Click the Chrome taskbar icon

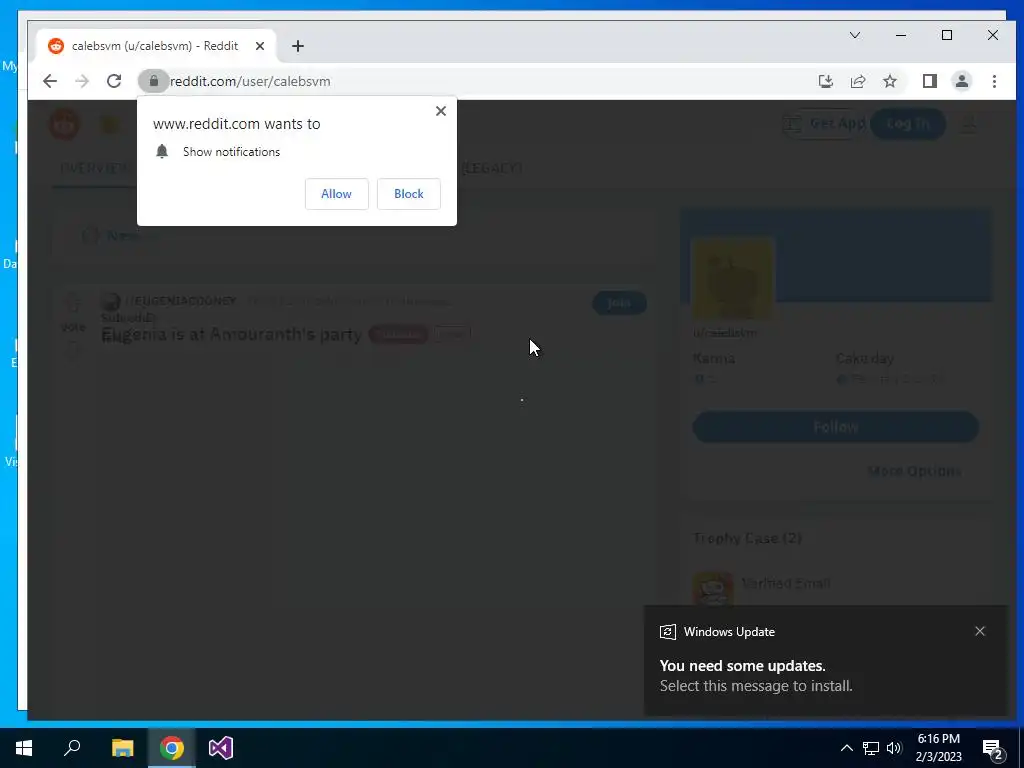172,748
